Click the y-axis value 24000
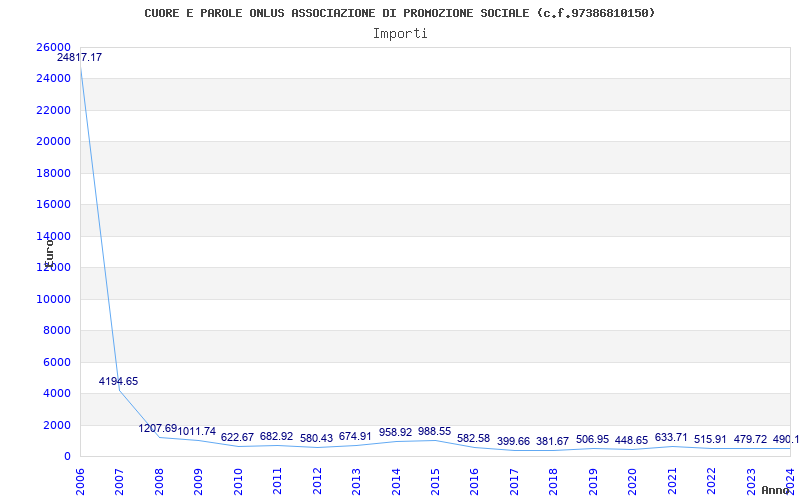Image resolution: width=800 pixels, height=500 pixels. click(53, 79)
